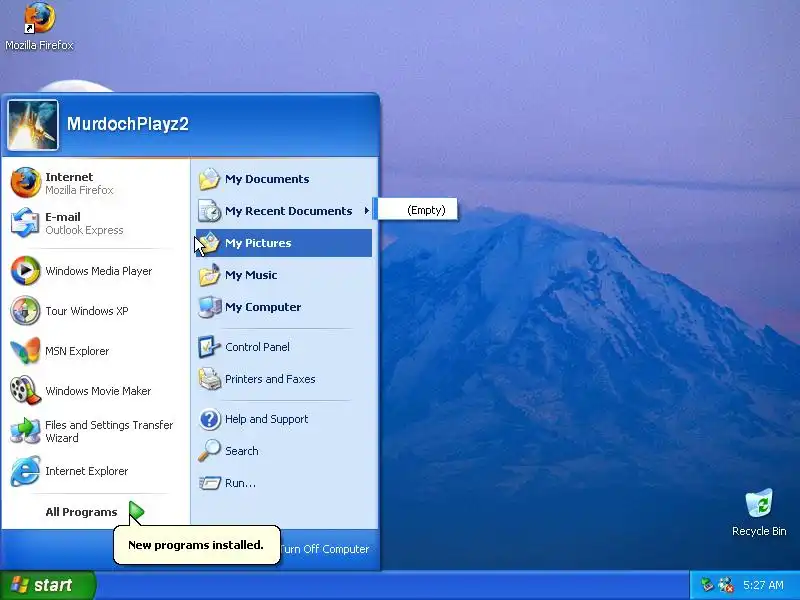The width and height of the screenshot is (800, 600).
Task: Click the Firefox icon beside Internet
Action: pos(25,183)
